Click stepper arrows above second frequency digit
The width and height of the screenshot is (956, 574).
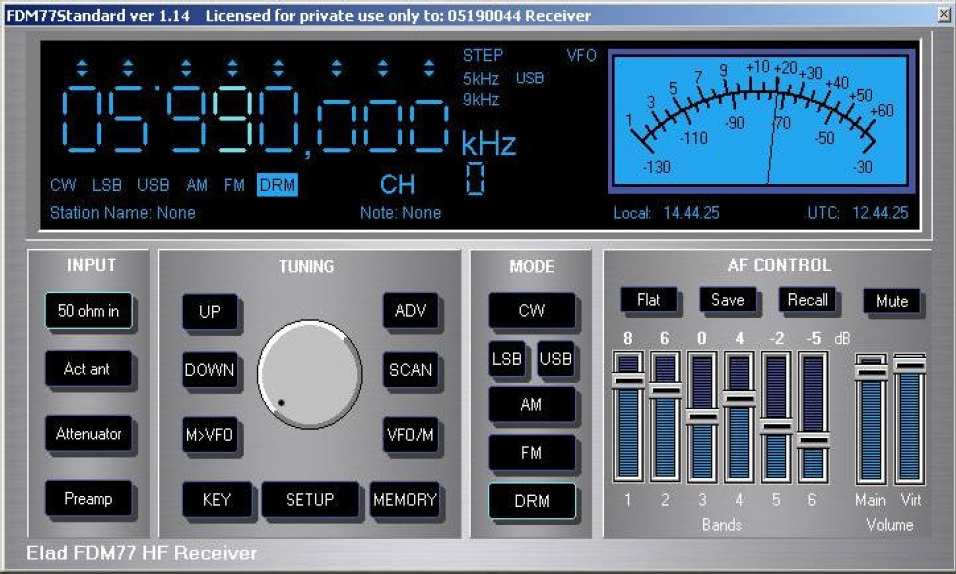(128, 68)
